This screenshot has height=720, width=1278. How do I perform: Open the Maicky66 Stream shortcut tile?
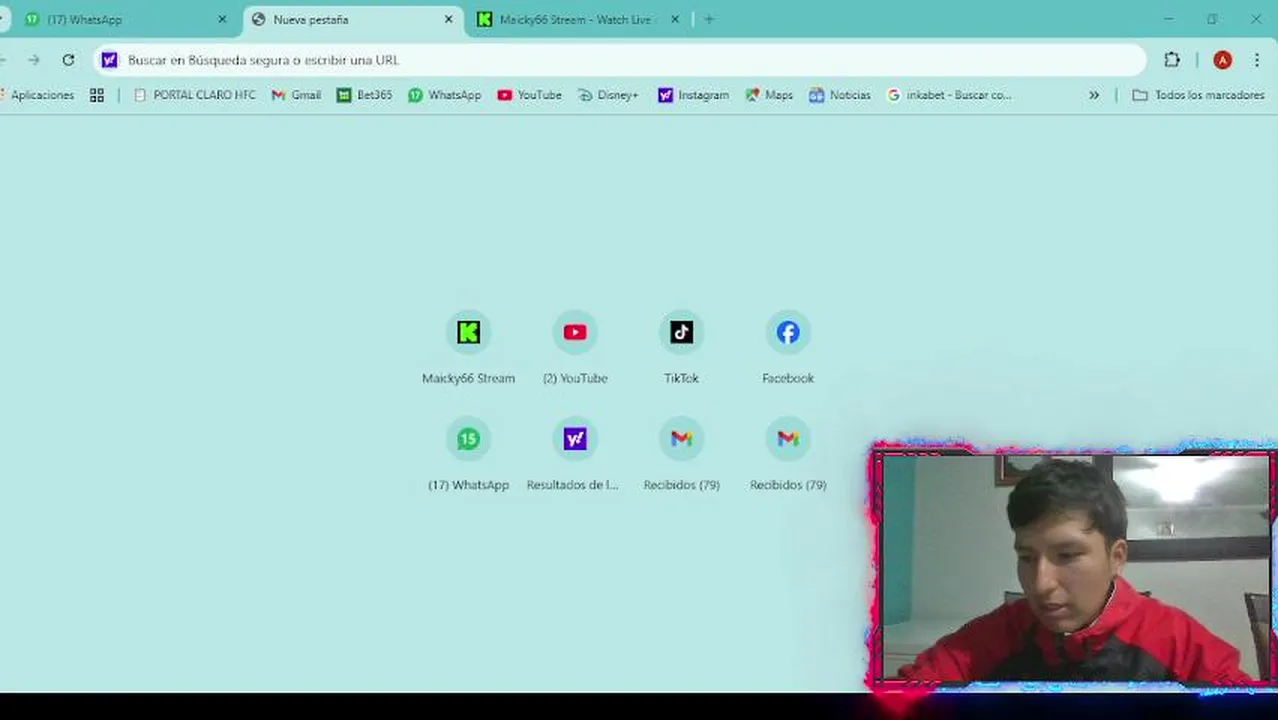pos(468,347)
